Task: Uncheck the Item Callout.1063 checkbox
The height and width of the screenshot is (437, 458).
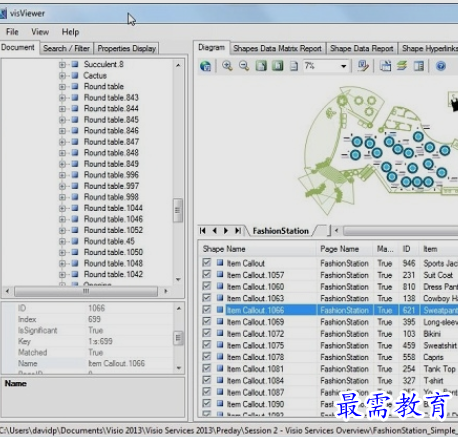Action: coord(207,298)
